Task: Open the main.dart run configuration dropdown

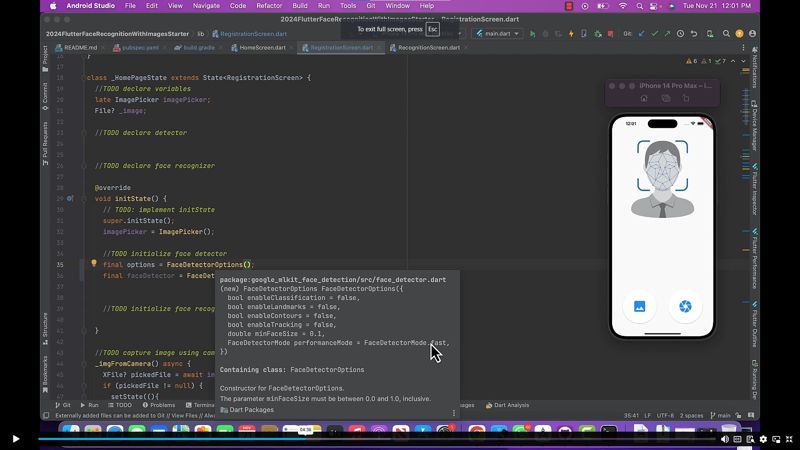Action: pos(497,34)
